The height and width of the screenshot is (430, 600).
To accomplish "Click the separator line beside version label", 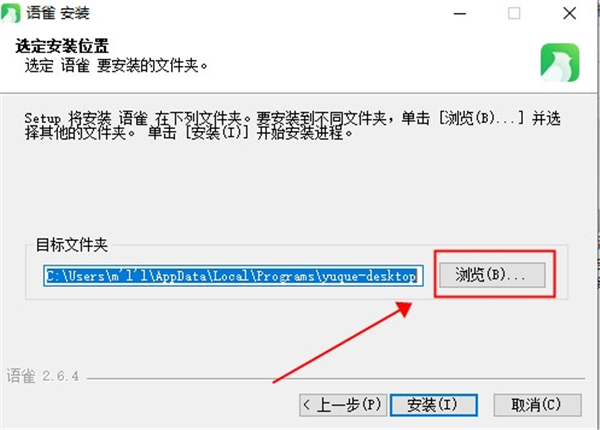I will 336,379.
